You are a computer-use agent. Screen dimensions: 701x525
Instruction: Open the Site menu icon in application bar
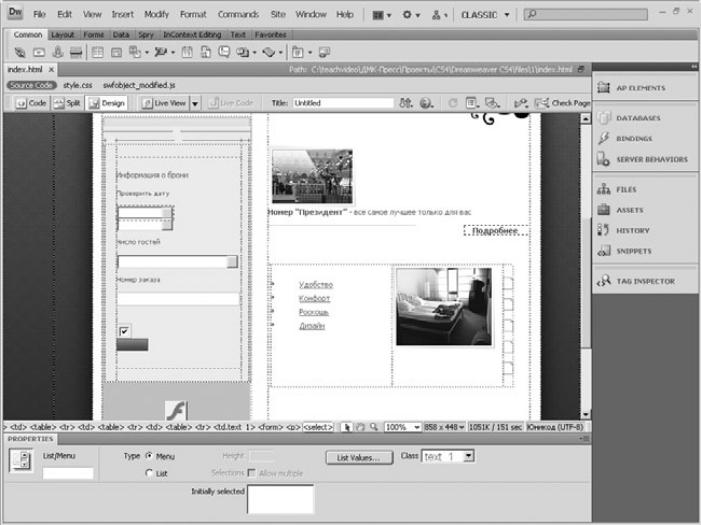[439, 15]
